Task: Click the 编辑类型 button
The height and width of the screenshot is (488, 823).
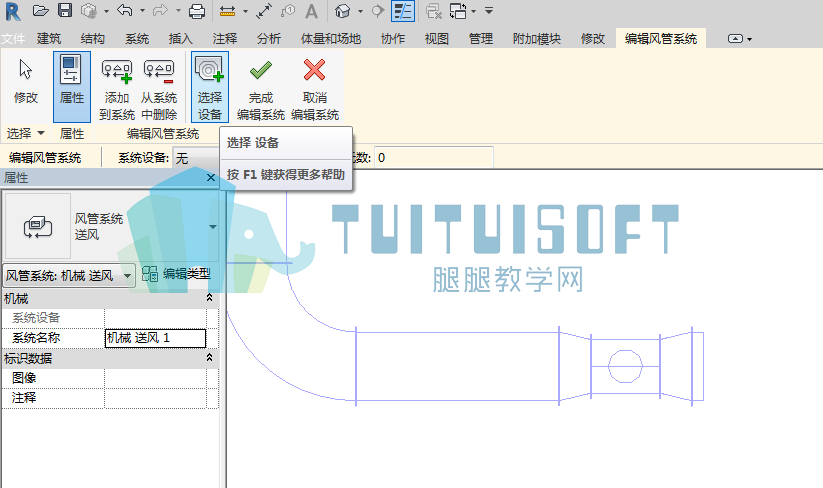Action: point(176,274)
